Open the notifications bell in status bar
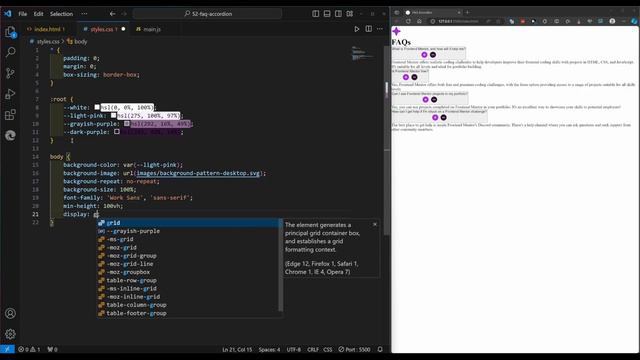The width and height of the screenshot is (640, 360). 380,349
